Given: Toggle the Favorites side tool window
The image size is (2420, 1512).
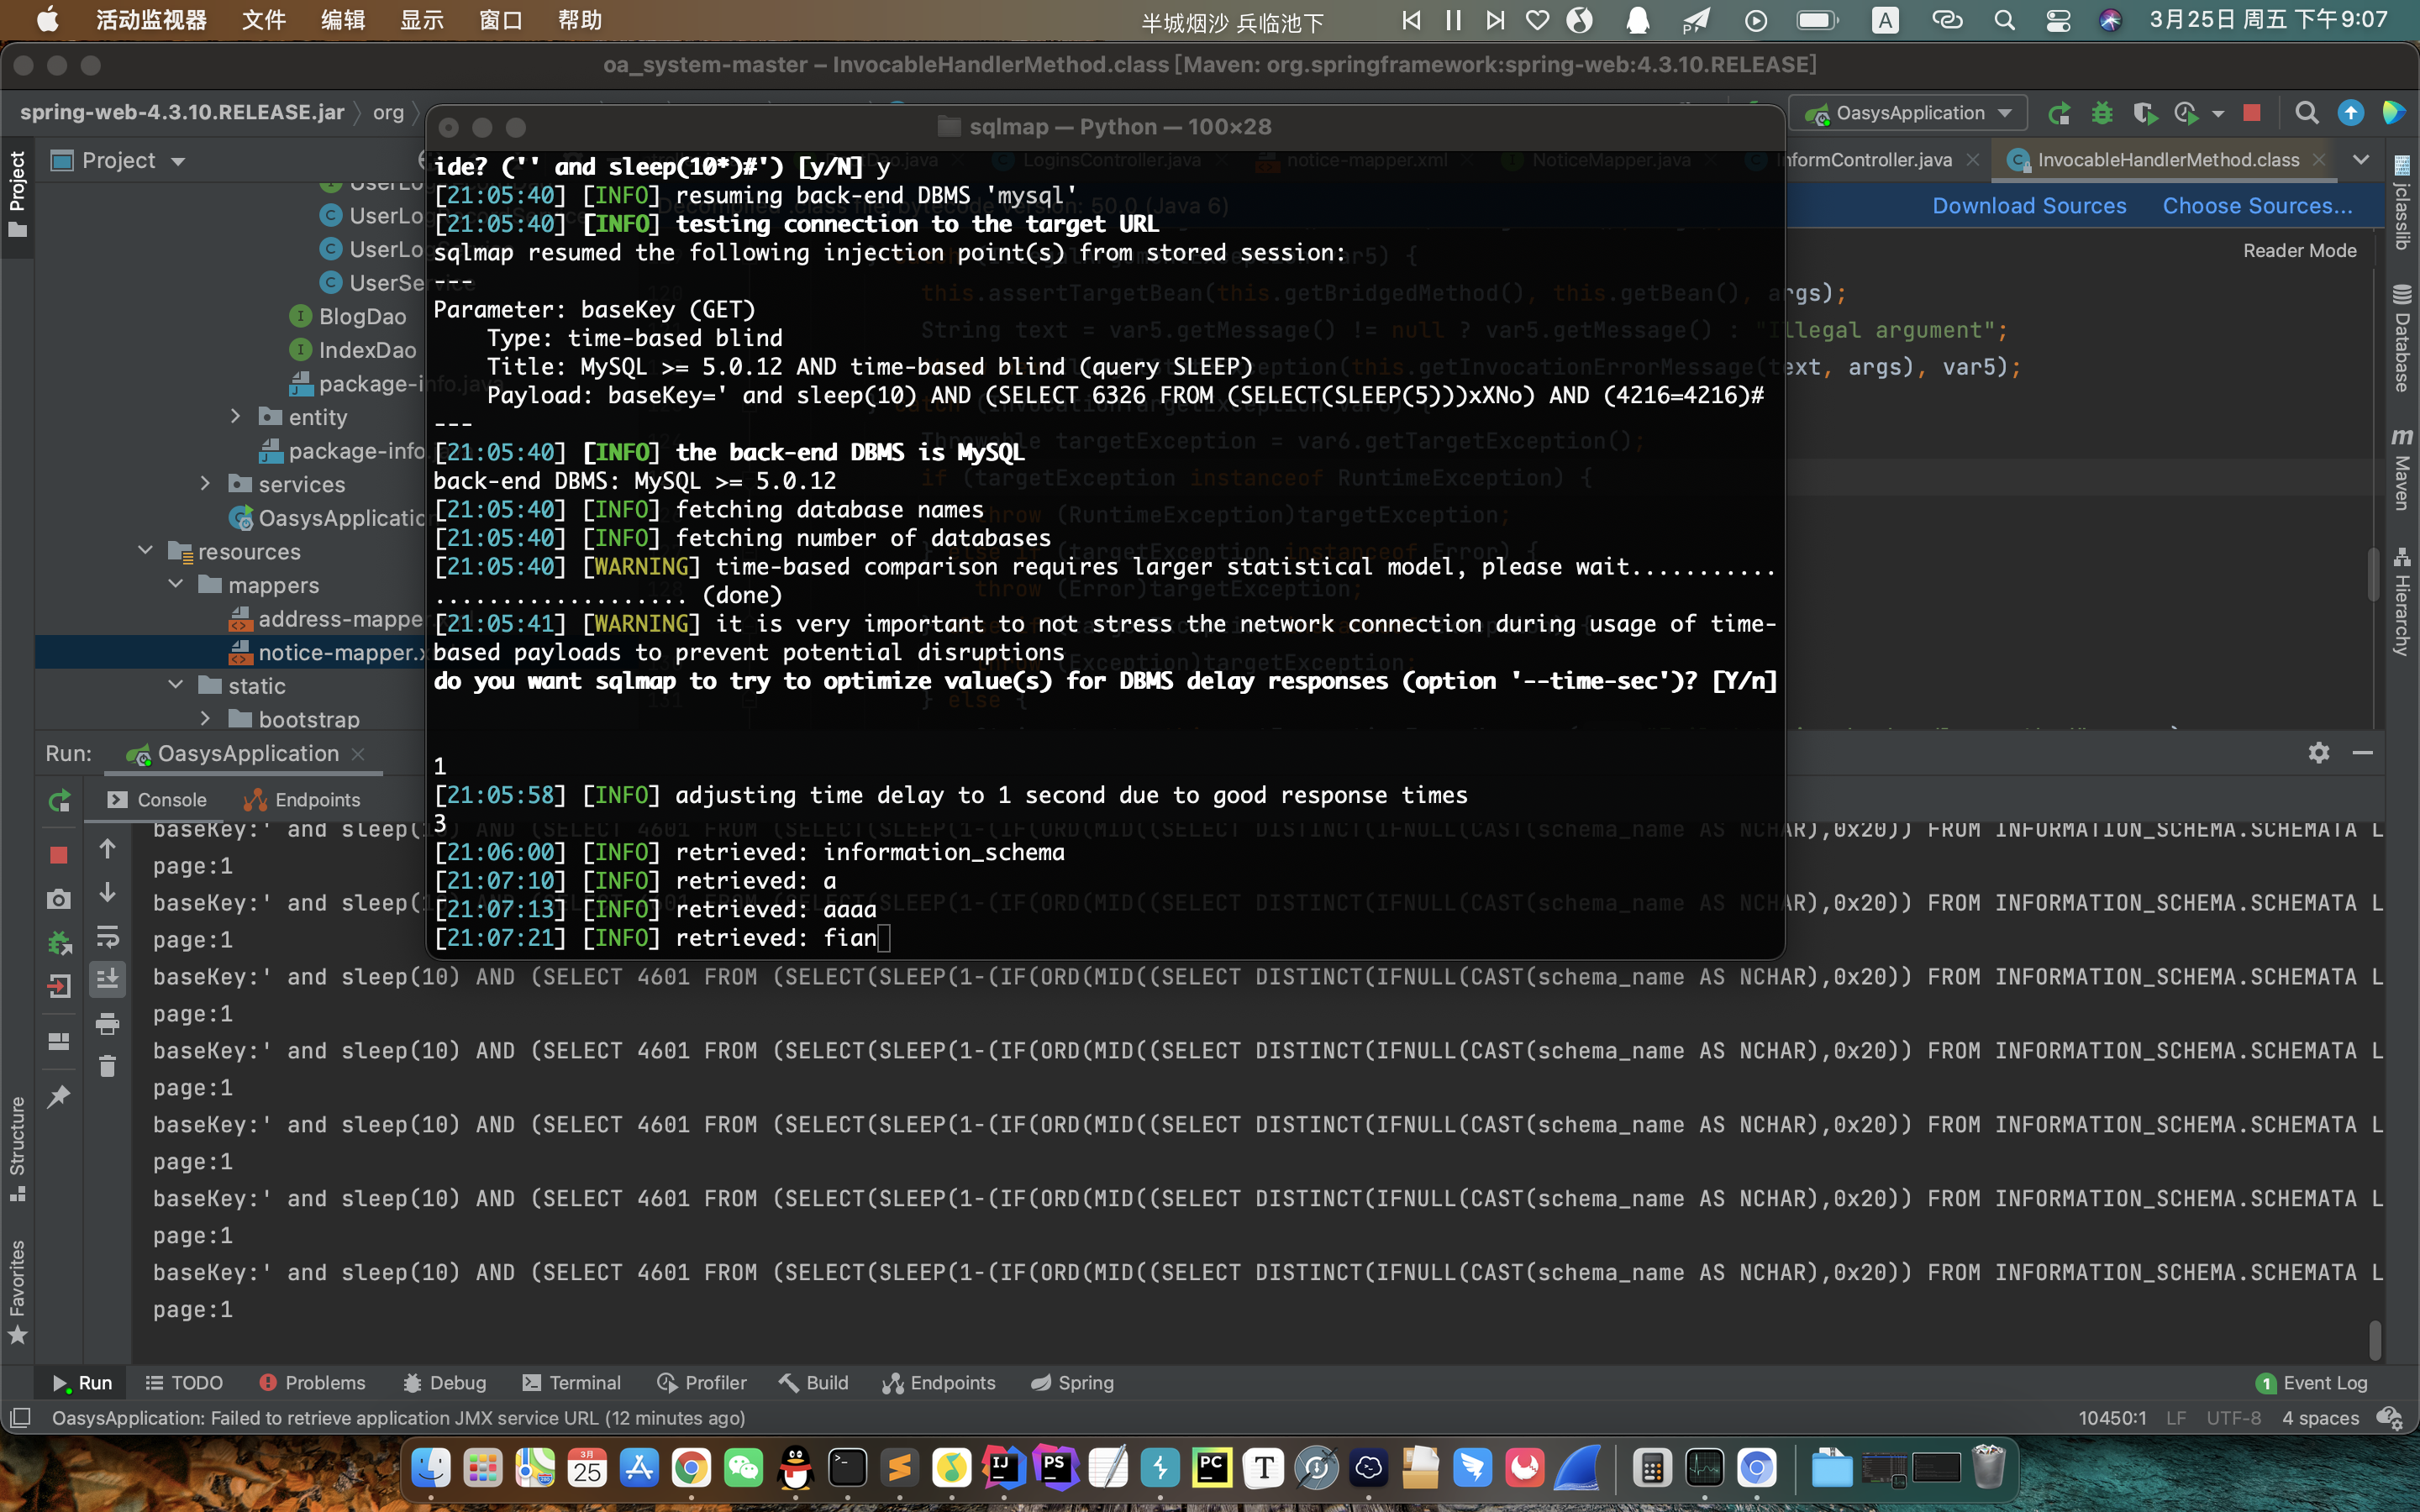Looking at the screenshot, I should click(x=17, y=1291).
